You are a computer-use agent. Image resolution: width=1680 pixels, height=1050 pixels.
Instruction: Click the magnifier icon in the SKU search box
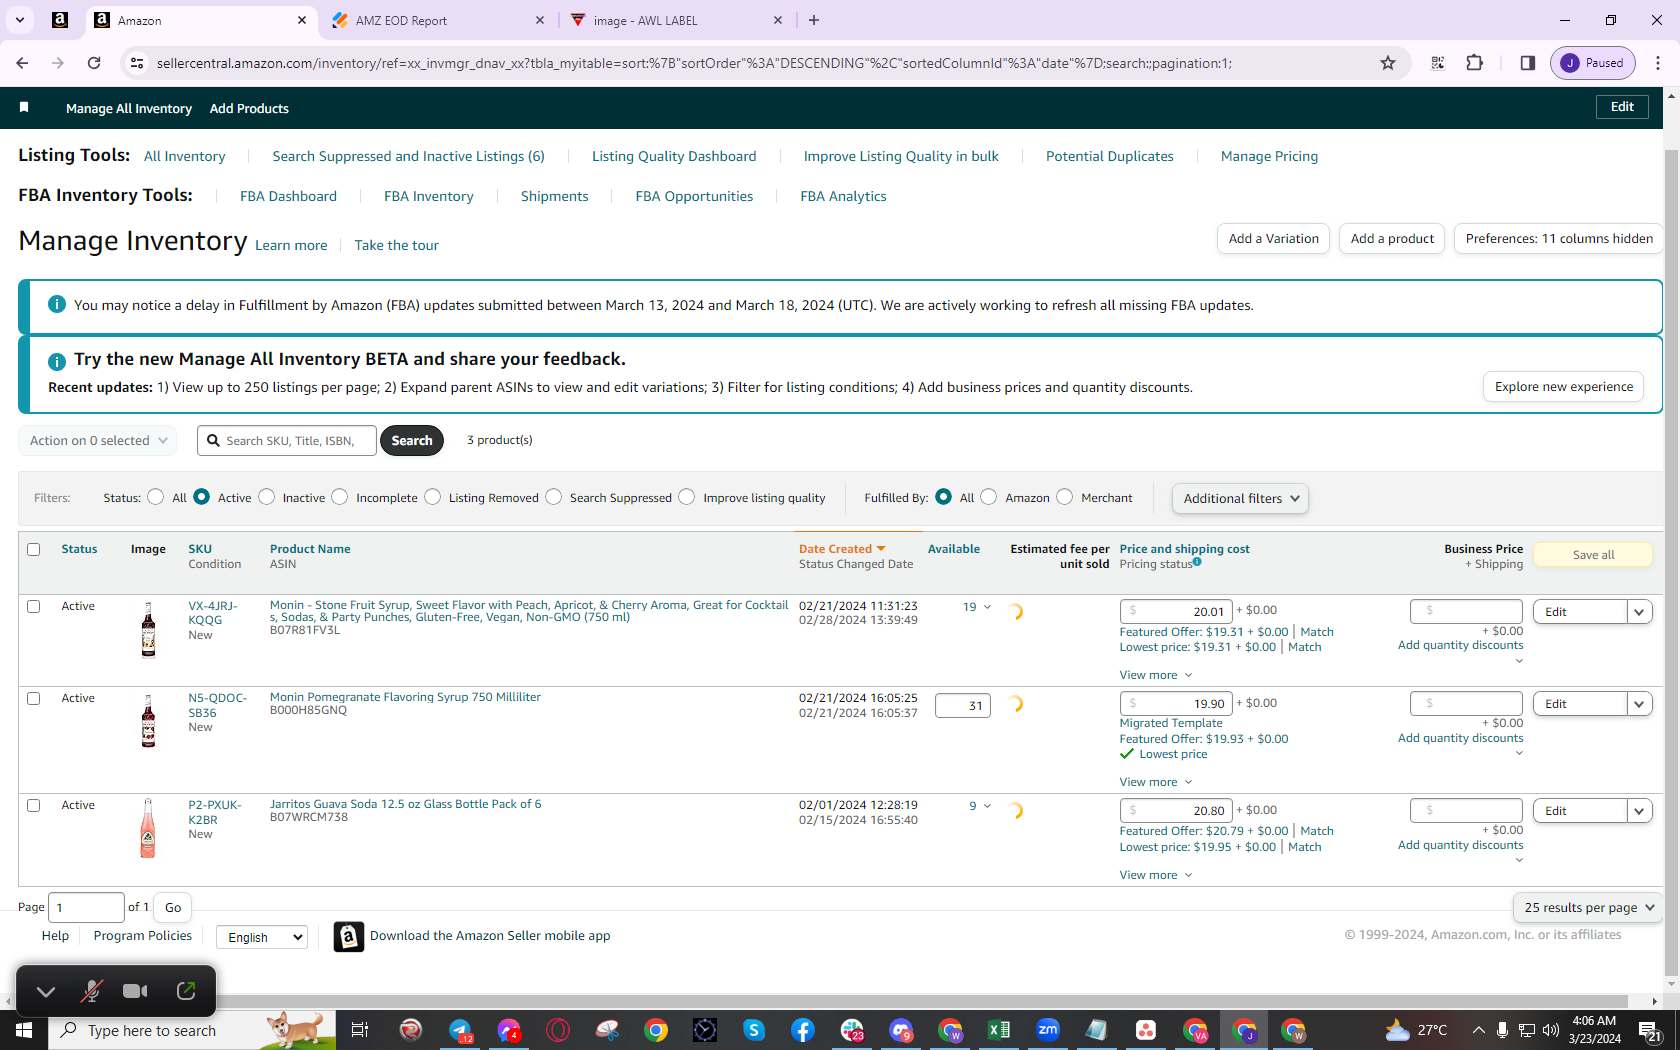point(213,440)
